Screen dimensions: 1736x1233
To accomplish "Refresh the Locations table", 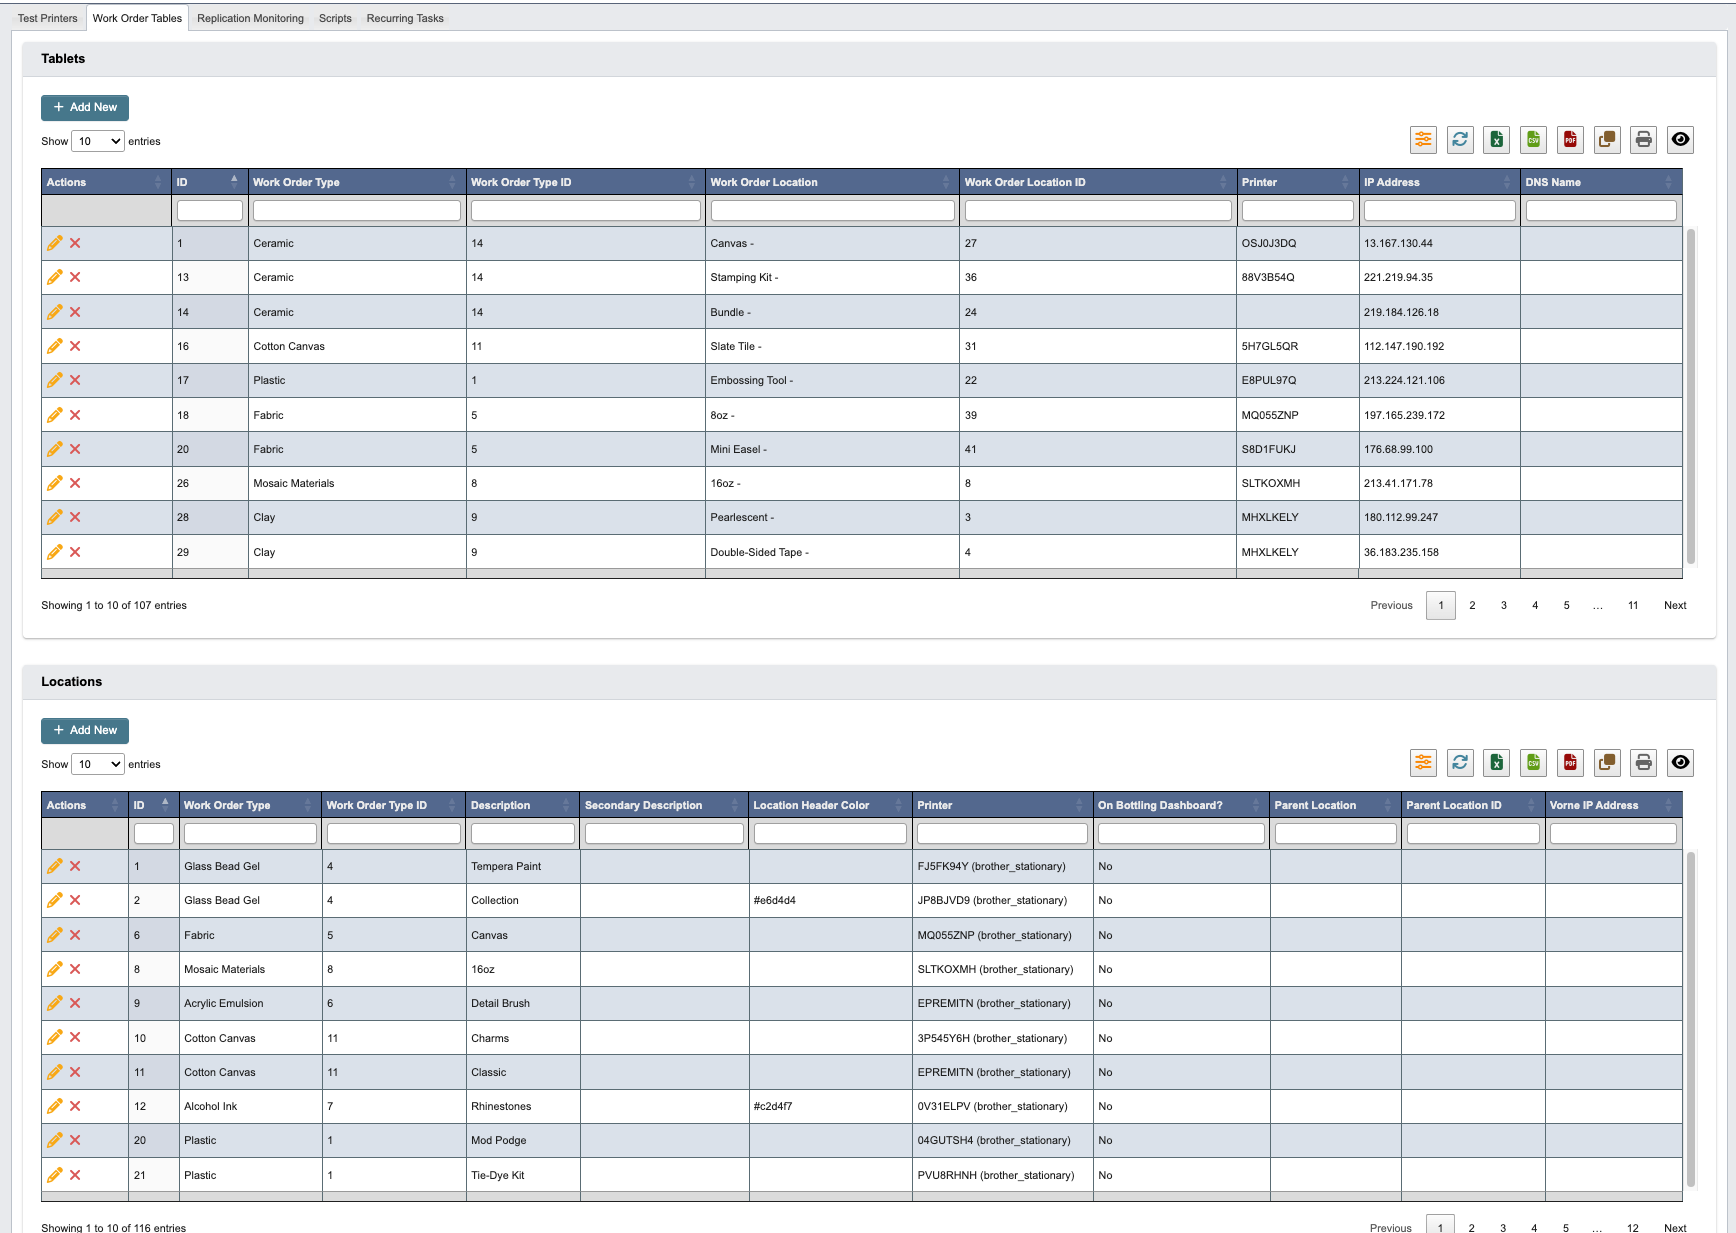I will coord(1460,763).
